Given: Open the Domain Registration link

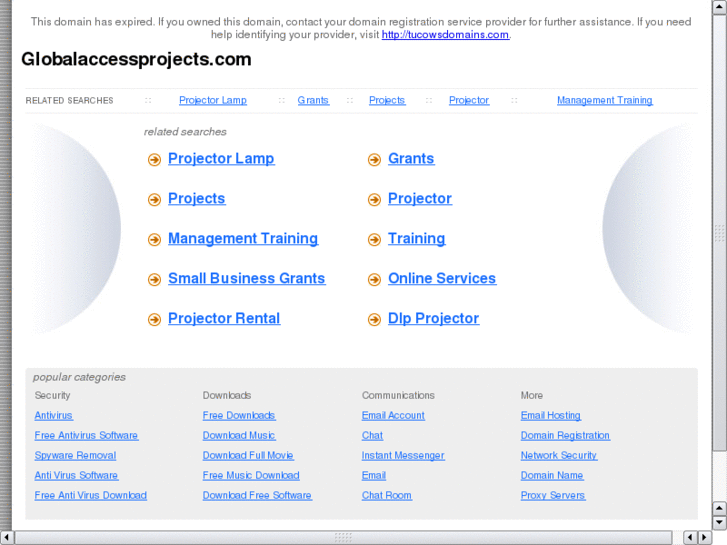Looking at the screenshot, I should point(565,436).
